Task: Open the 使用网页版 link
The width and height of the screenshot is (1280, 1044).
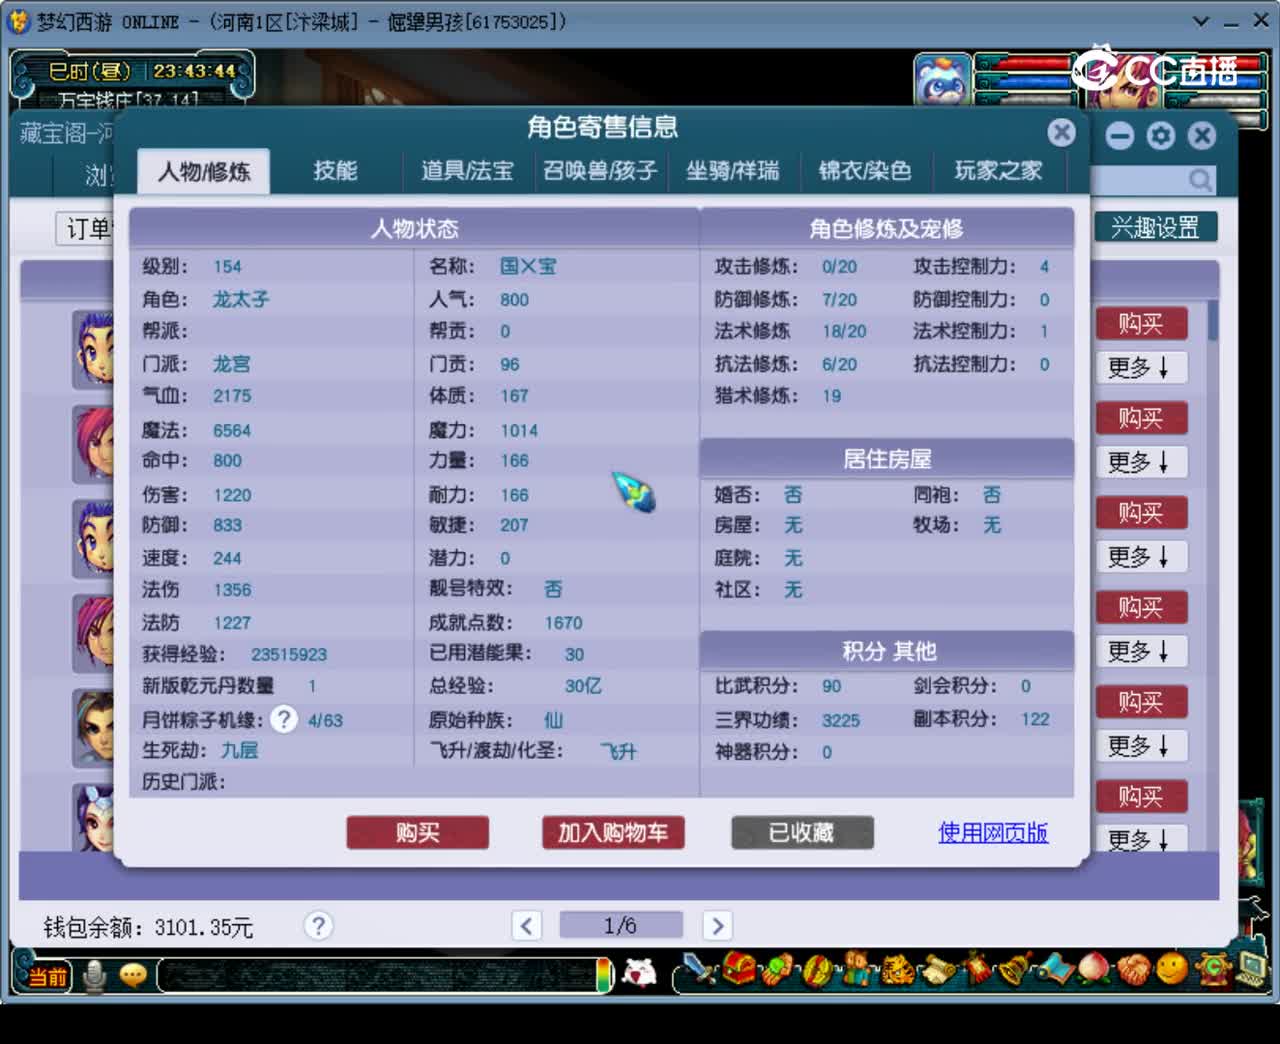Action: [x=993, y=832]
